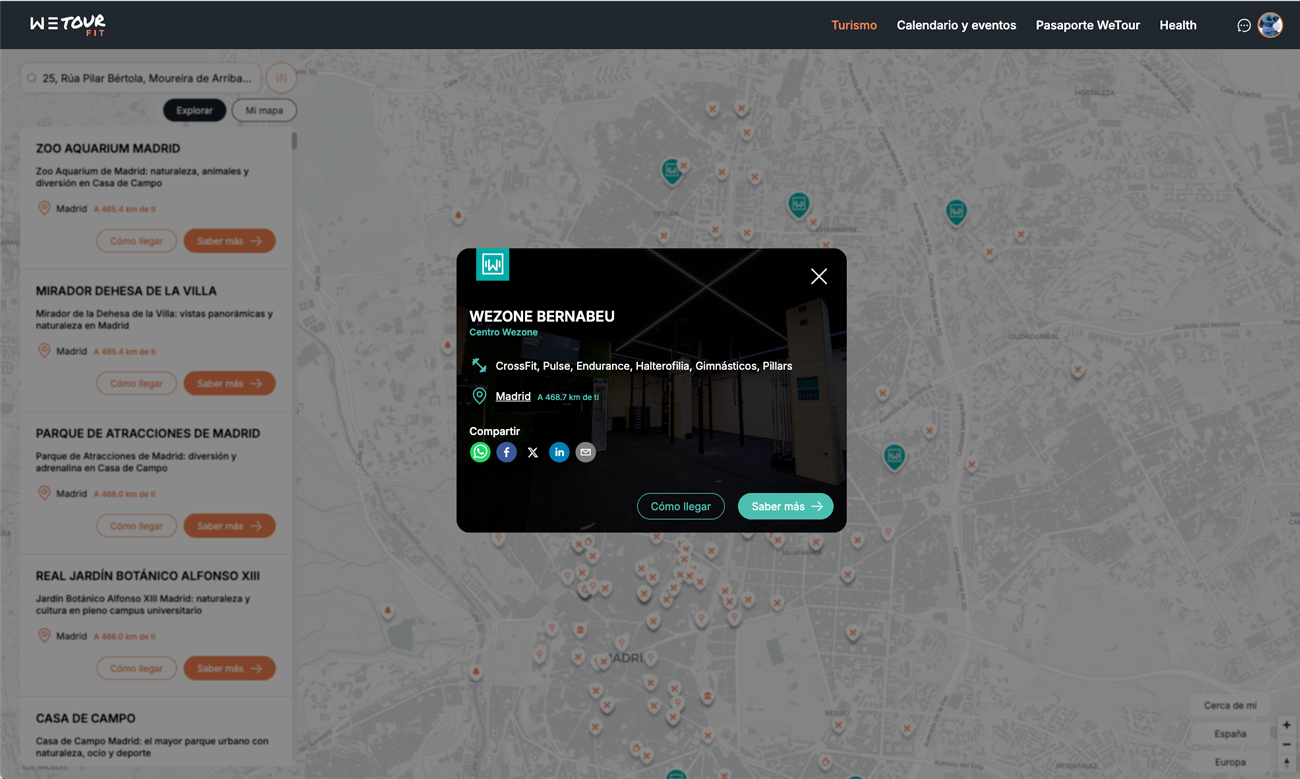
Task: Share the center on LinkedIn
Action: (559, 452)
